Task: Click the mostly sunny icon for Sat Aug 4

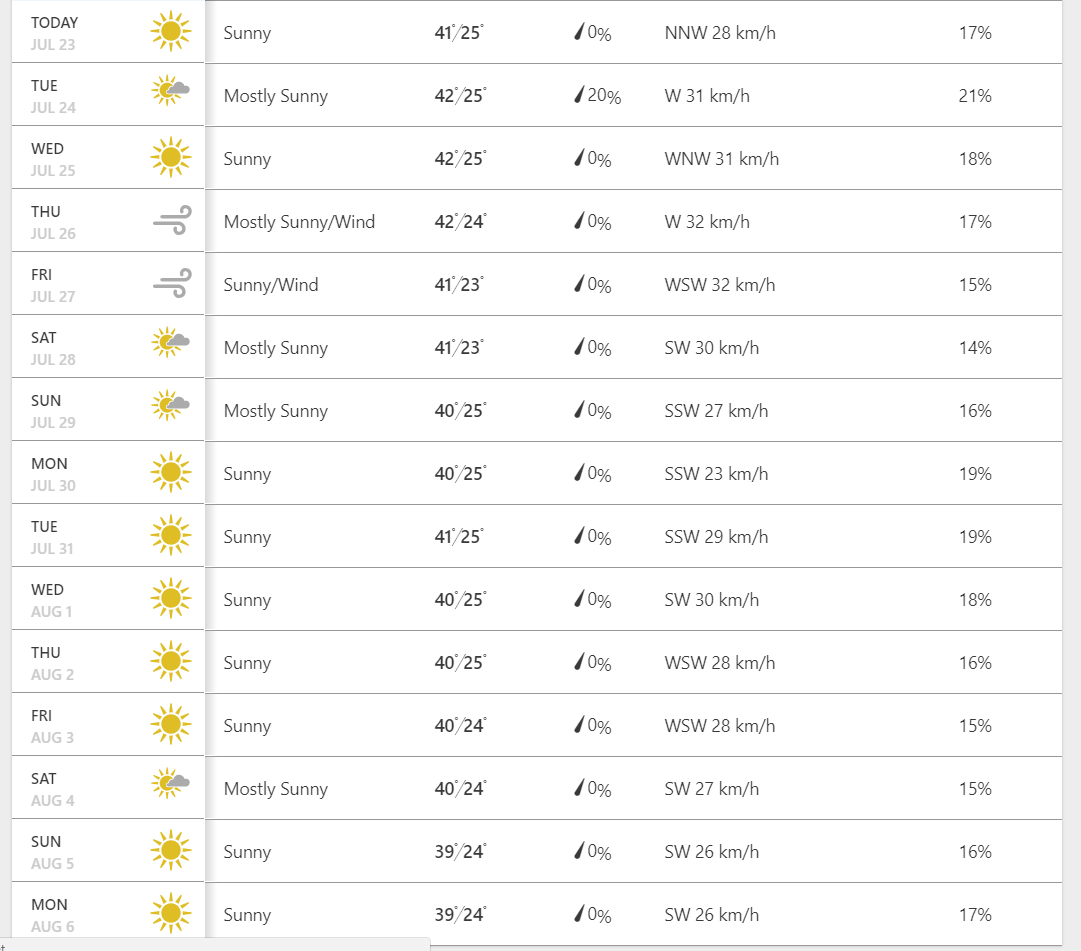Action: [x=170, y=786]
